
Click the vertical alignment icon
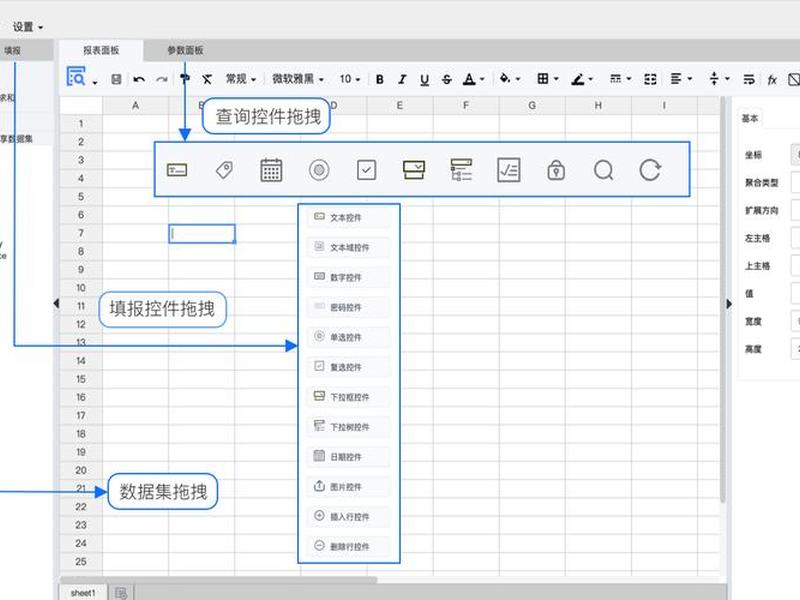point(714,79)
